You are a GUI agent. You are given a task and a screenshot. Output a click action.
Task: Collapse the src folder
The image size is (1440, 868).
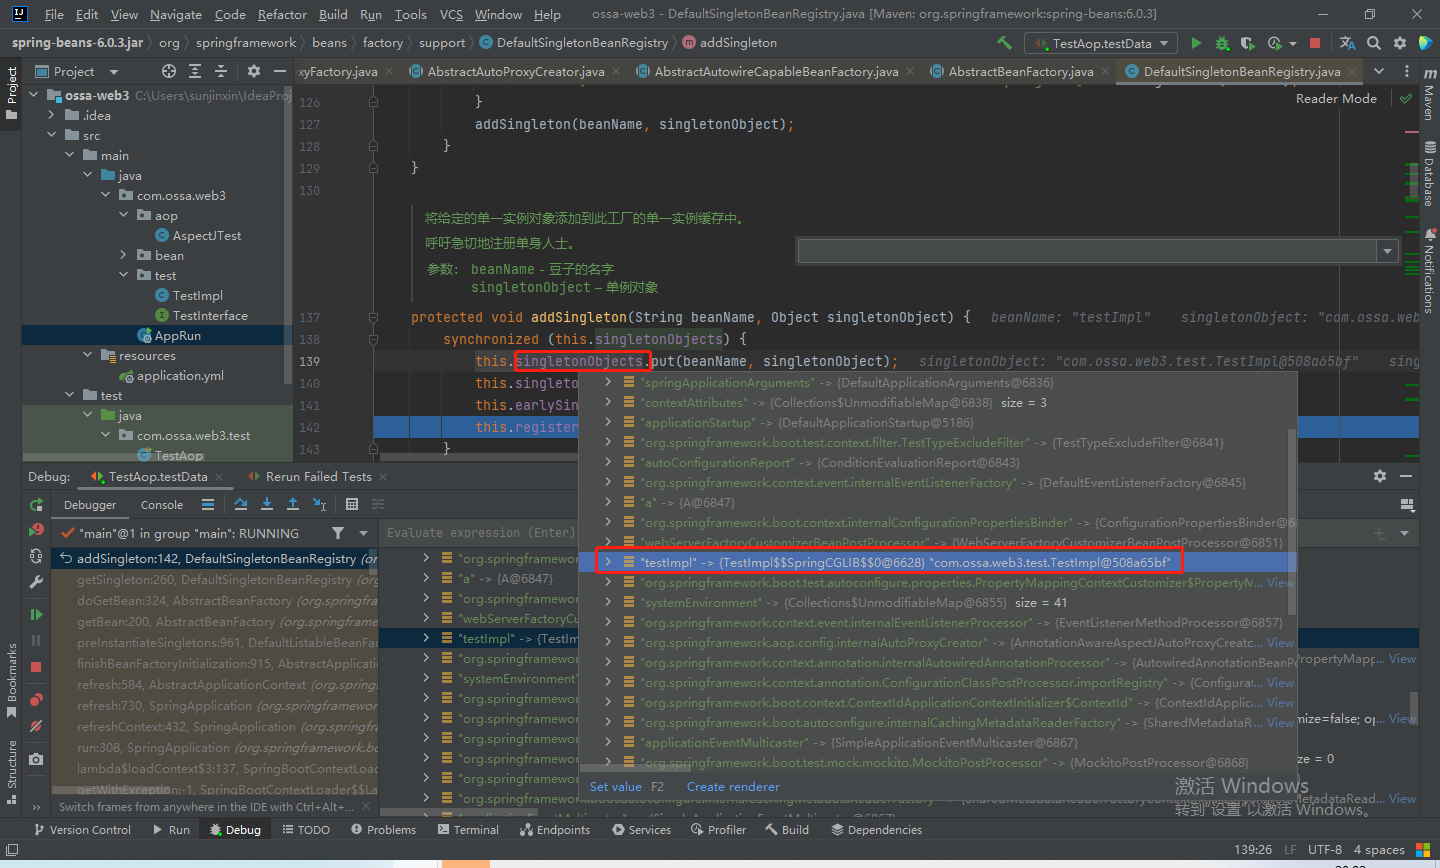(52, 135)
